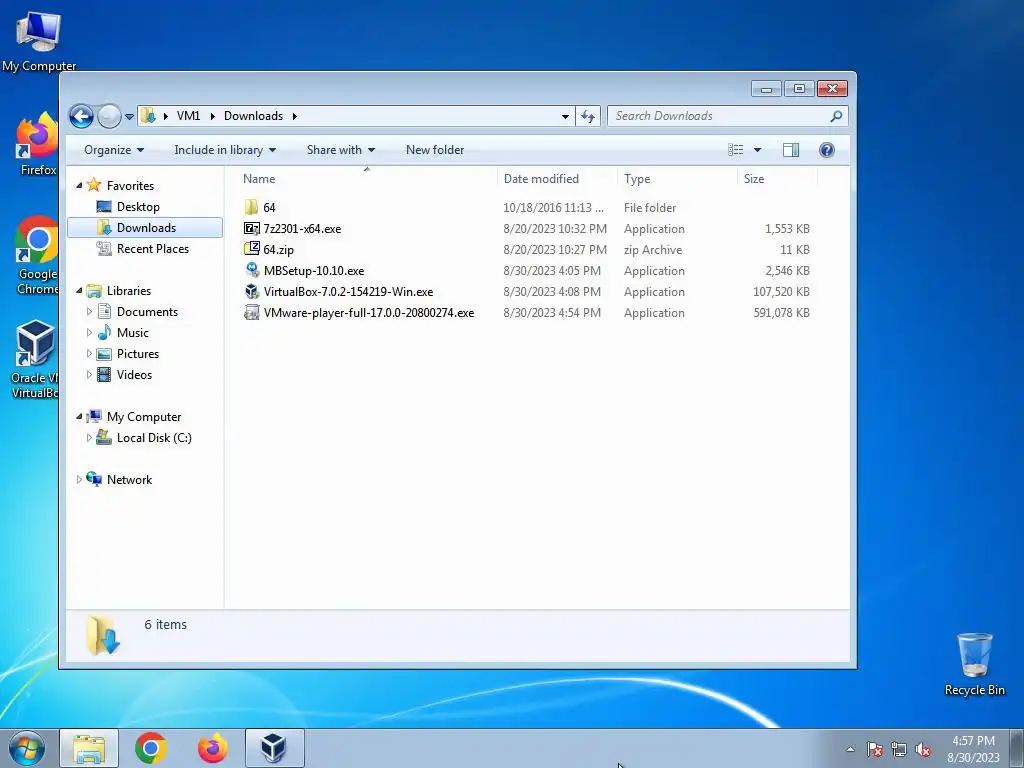Screen dimensions: 1024x768
Task: Collapse My Computer in navigation pane
Action: [x=79, y=417]
